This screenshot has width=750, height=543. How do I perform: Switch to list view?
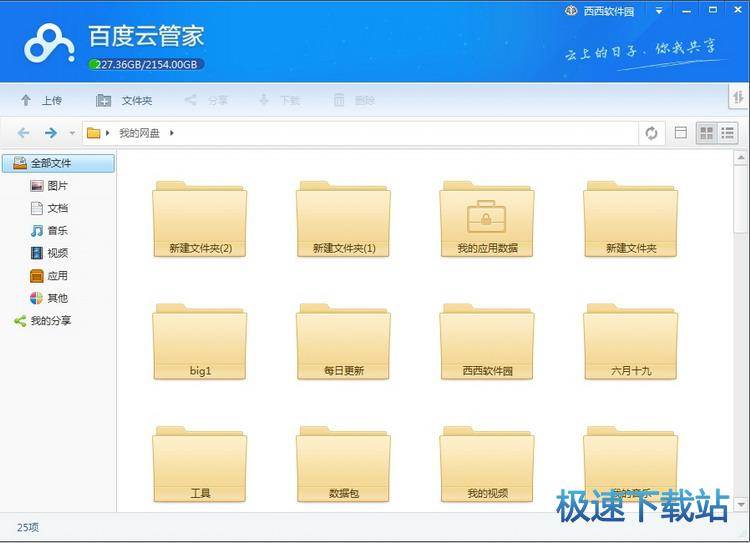pos(728,133)
